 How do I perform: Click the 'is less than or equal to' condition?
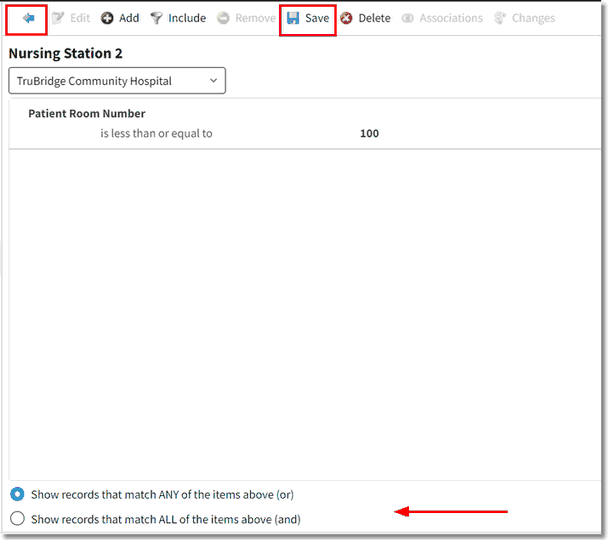tap(156, 133)
